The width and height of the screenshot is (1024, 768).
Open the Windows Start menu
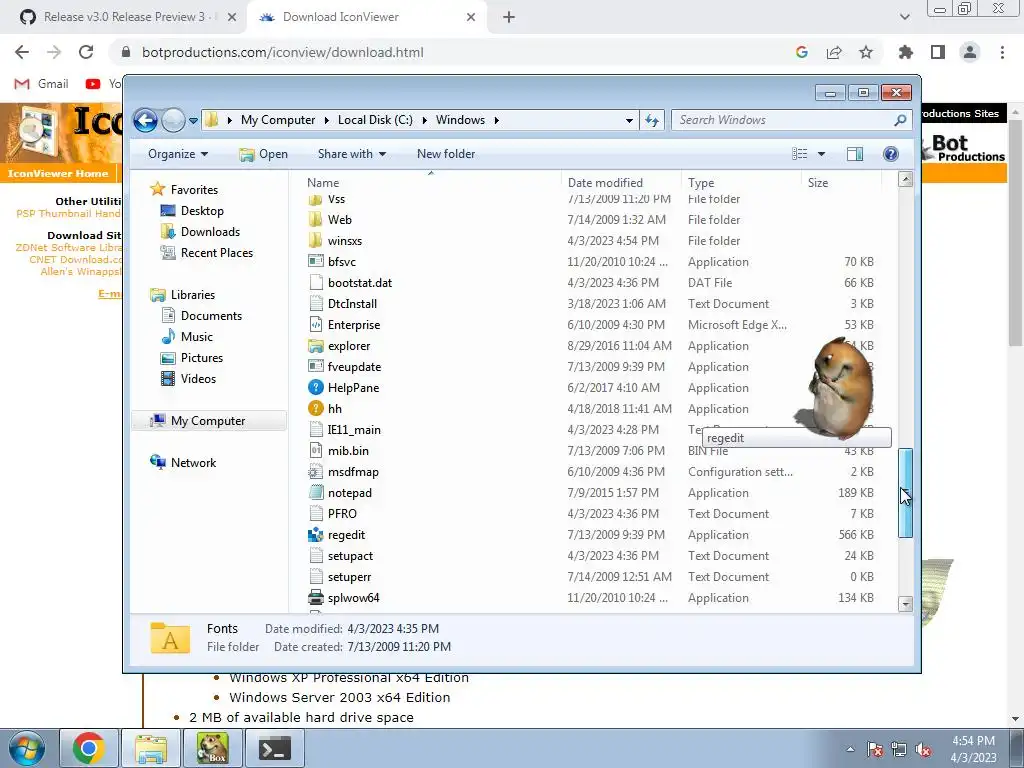tap(27, 748)
